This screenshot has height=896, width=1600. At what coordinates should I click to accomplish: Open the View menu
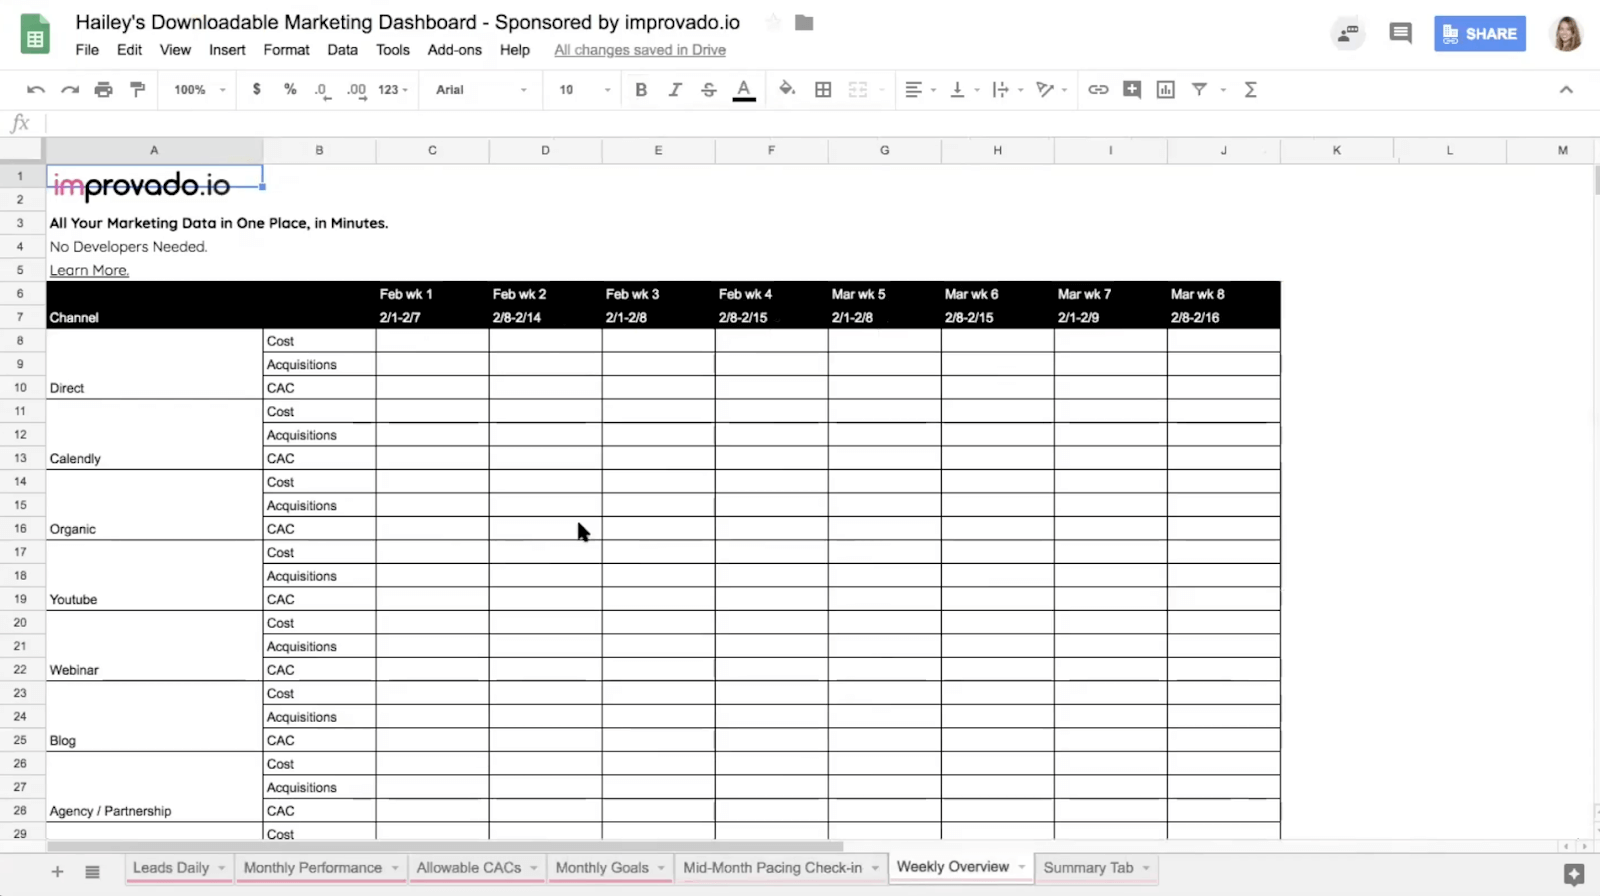(175, 50)
